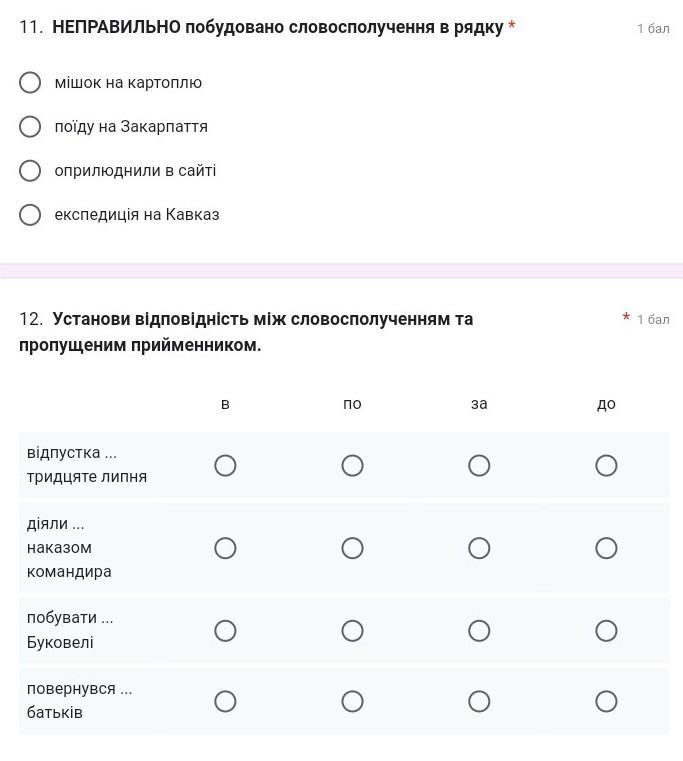This screenshot has width=683, height=761.
Task: Select "в" for "діяли ... наказом командира"
Action: click(x=225, y=548)
